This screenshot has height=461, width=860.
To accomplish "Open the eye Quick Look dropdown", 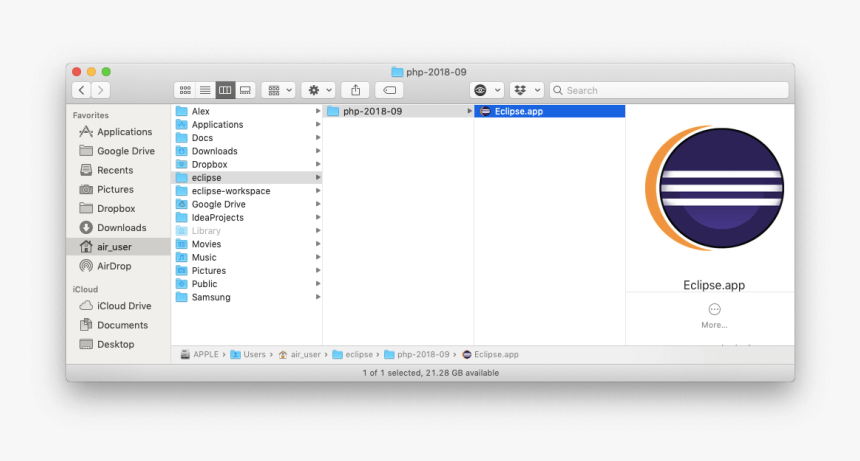I will pos(486,90).
